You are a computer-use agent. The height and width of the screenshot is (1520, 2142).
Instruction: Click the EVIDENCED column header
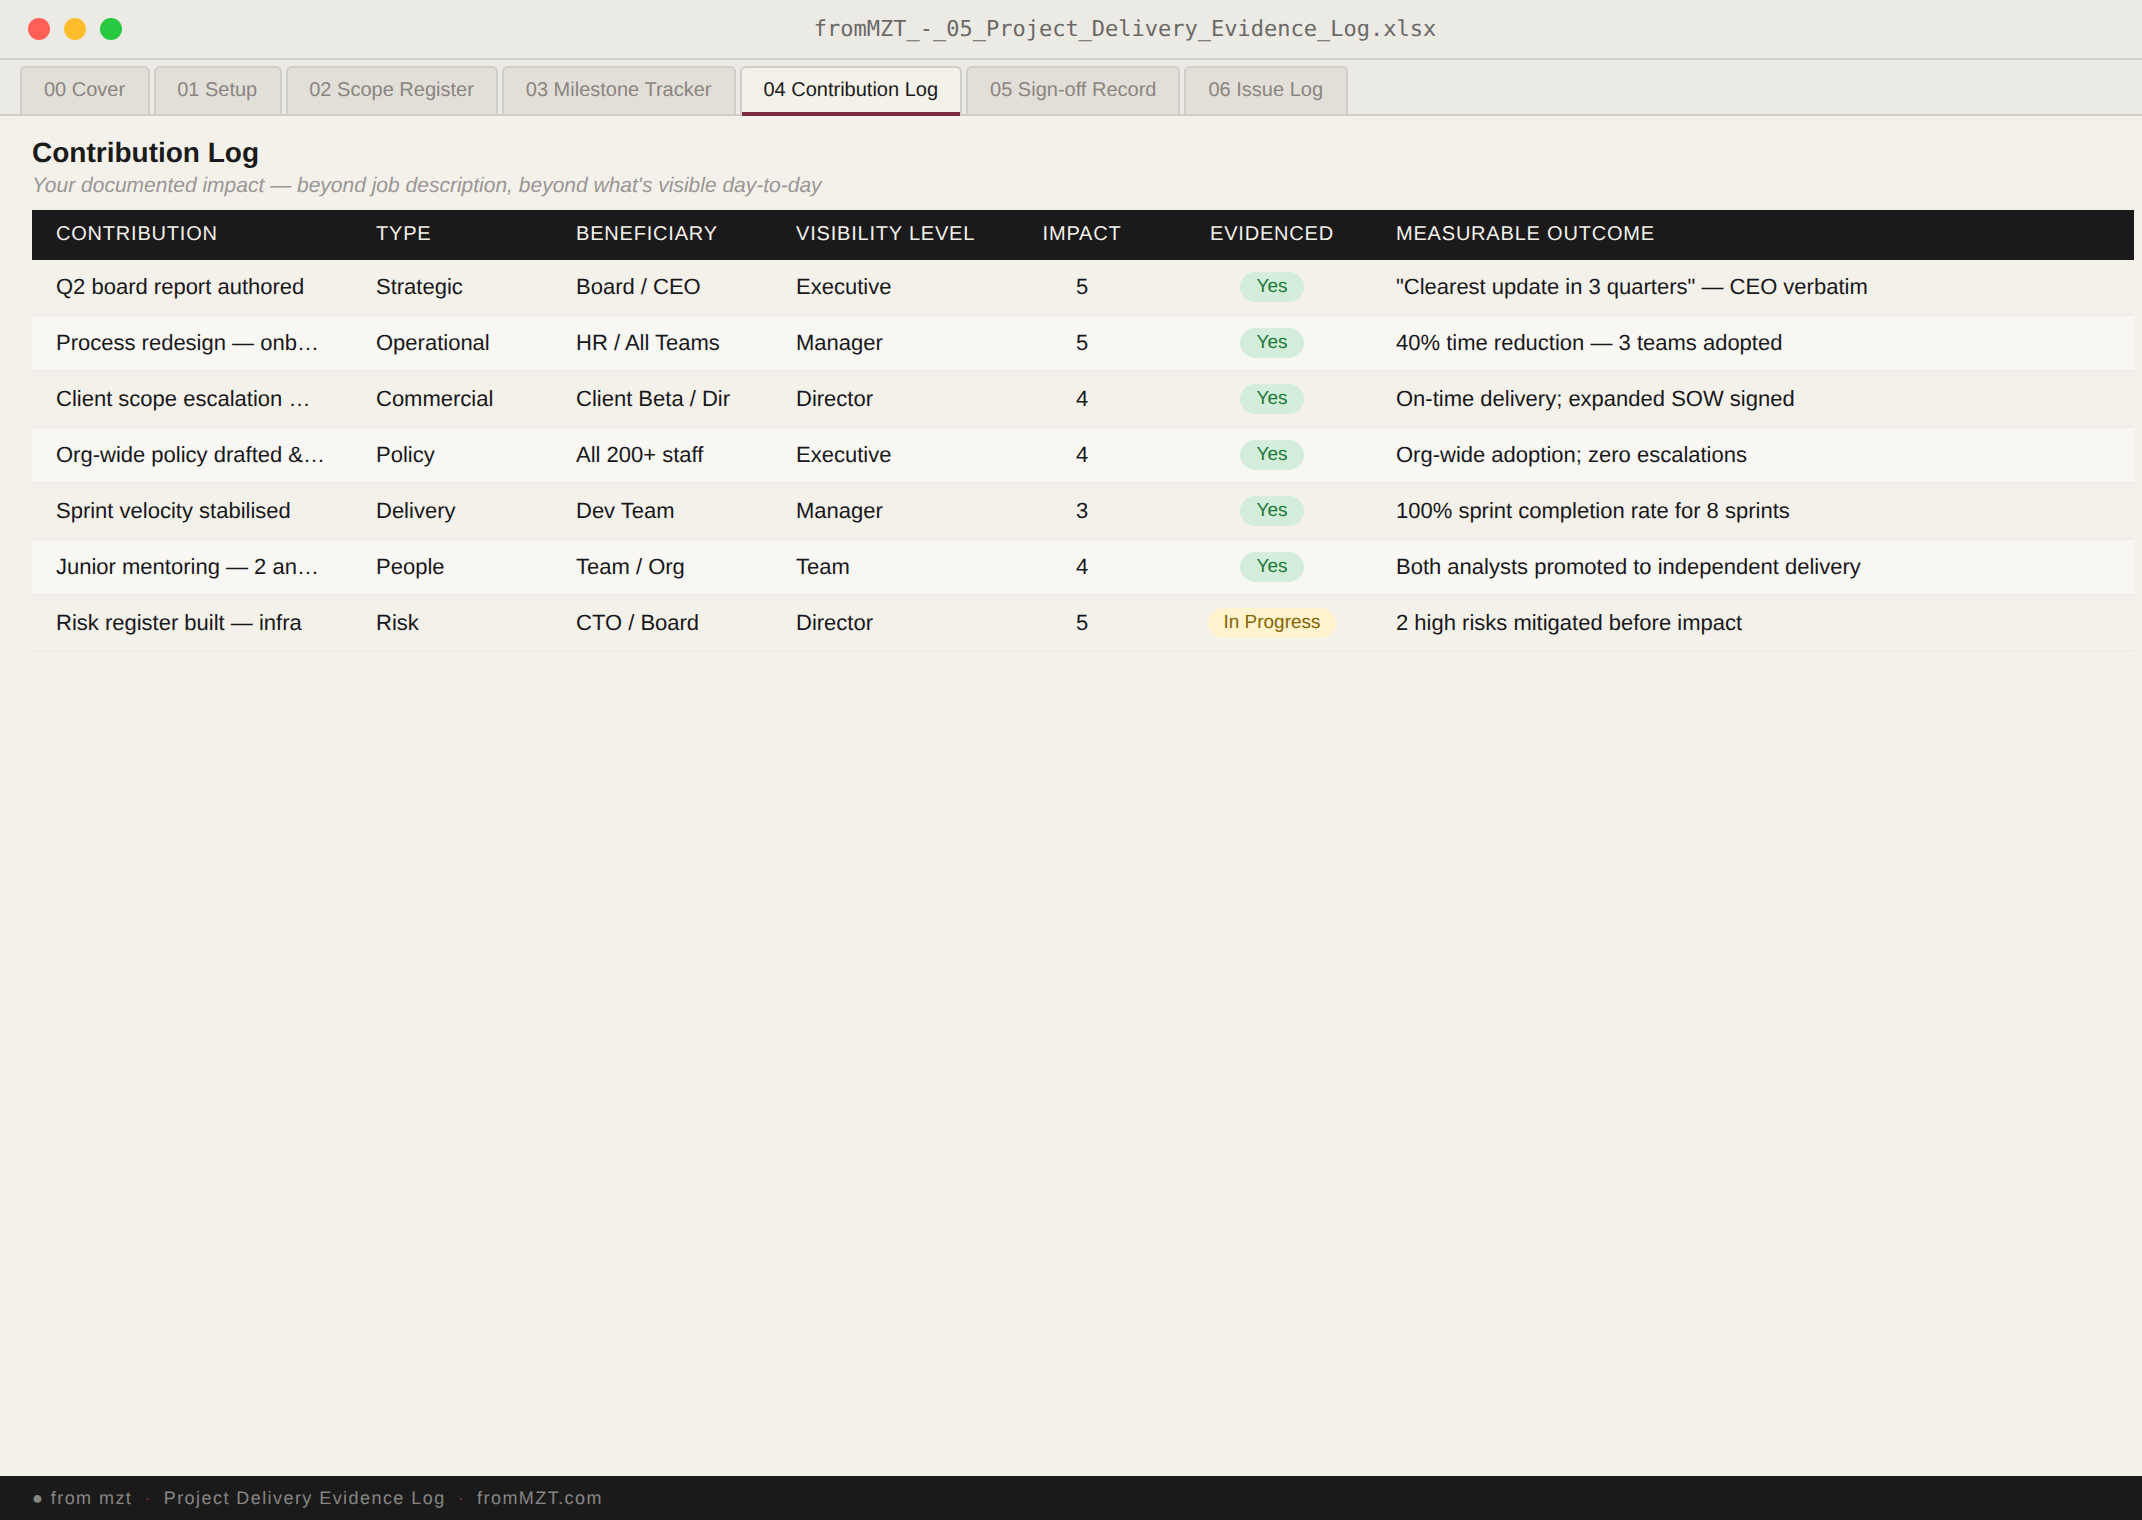[1271, 234]
